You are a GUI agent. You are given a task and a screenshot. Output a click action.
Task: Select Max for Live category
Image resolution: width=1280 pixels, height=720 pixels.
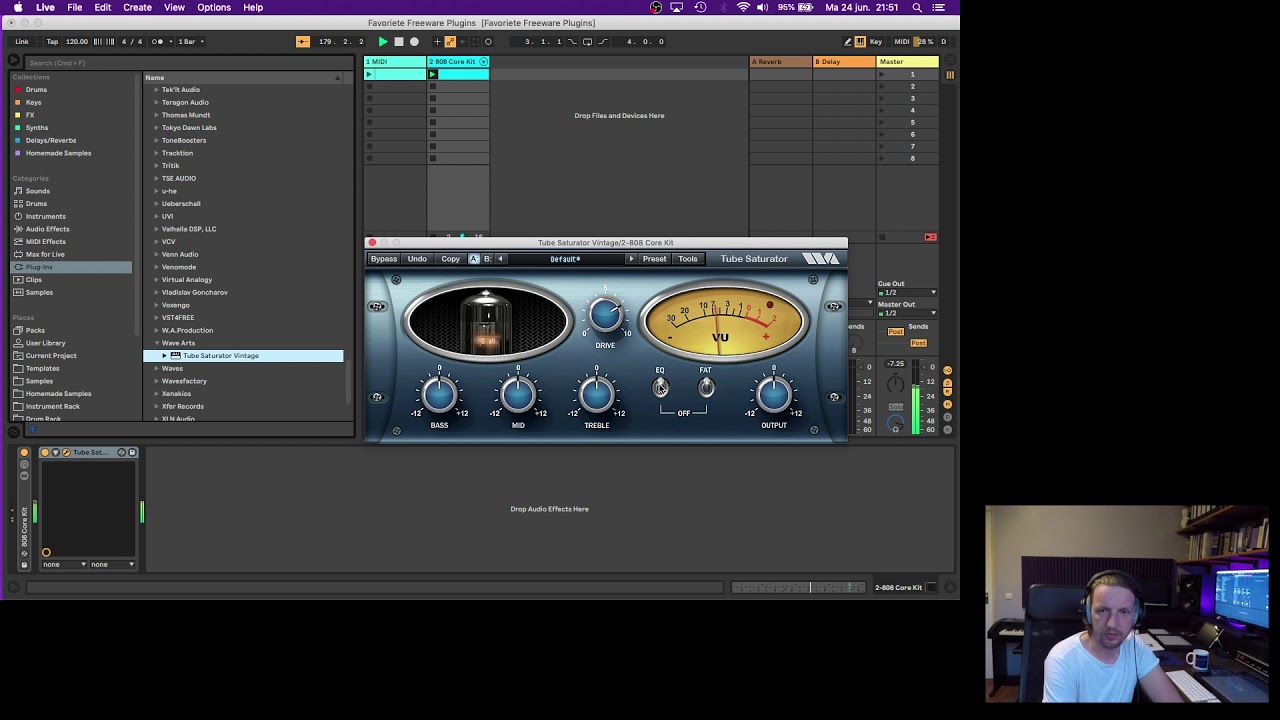coord(45,254)
